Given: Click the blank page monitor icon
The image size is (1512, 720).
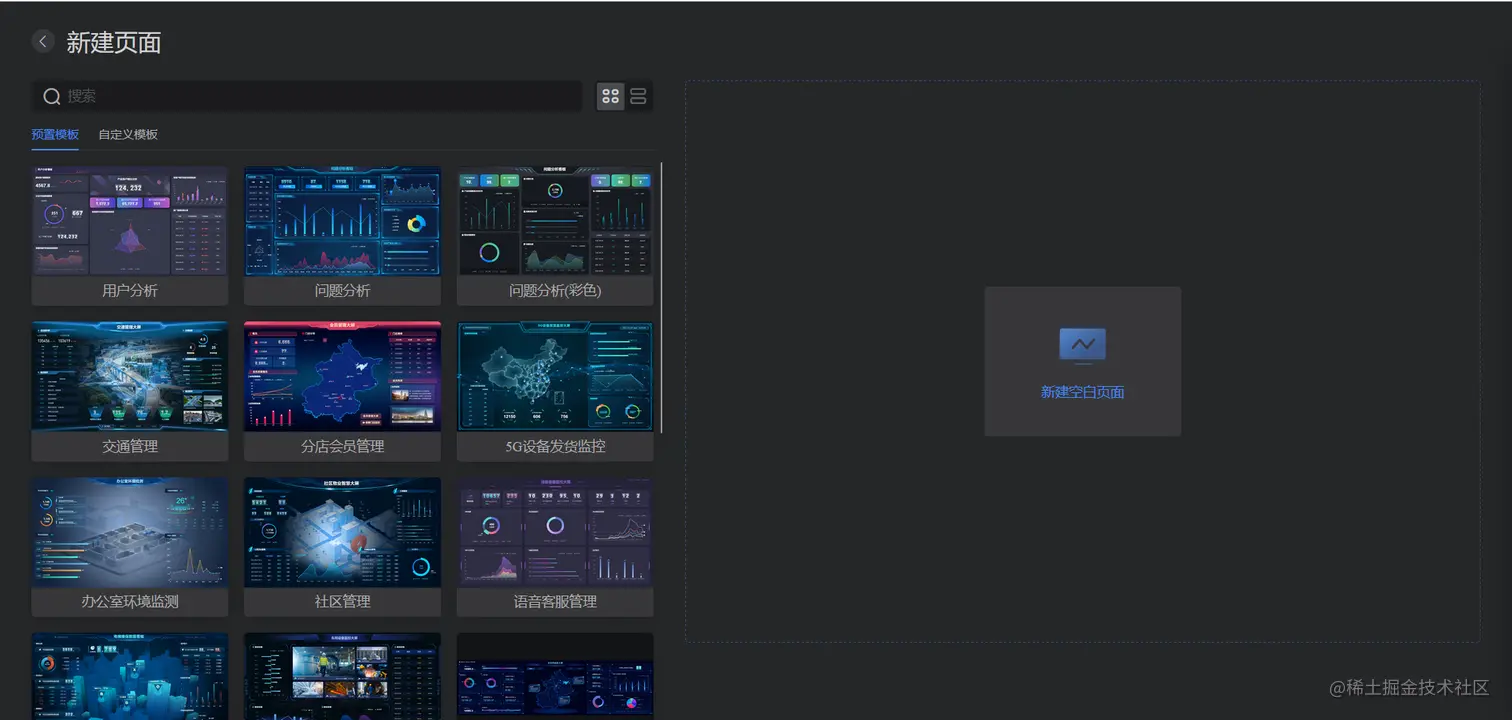Looking at the screenshot, I should 1083,346.
